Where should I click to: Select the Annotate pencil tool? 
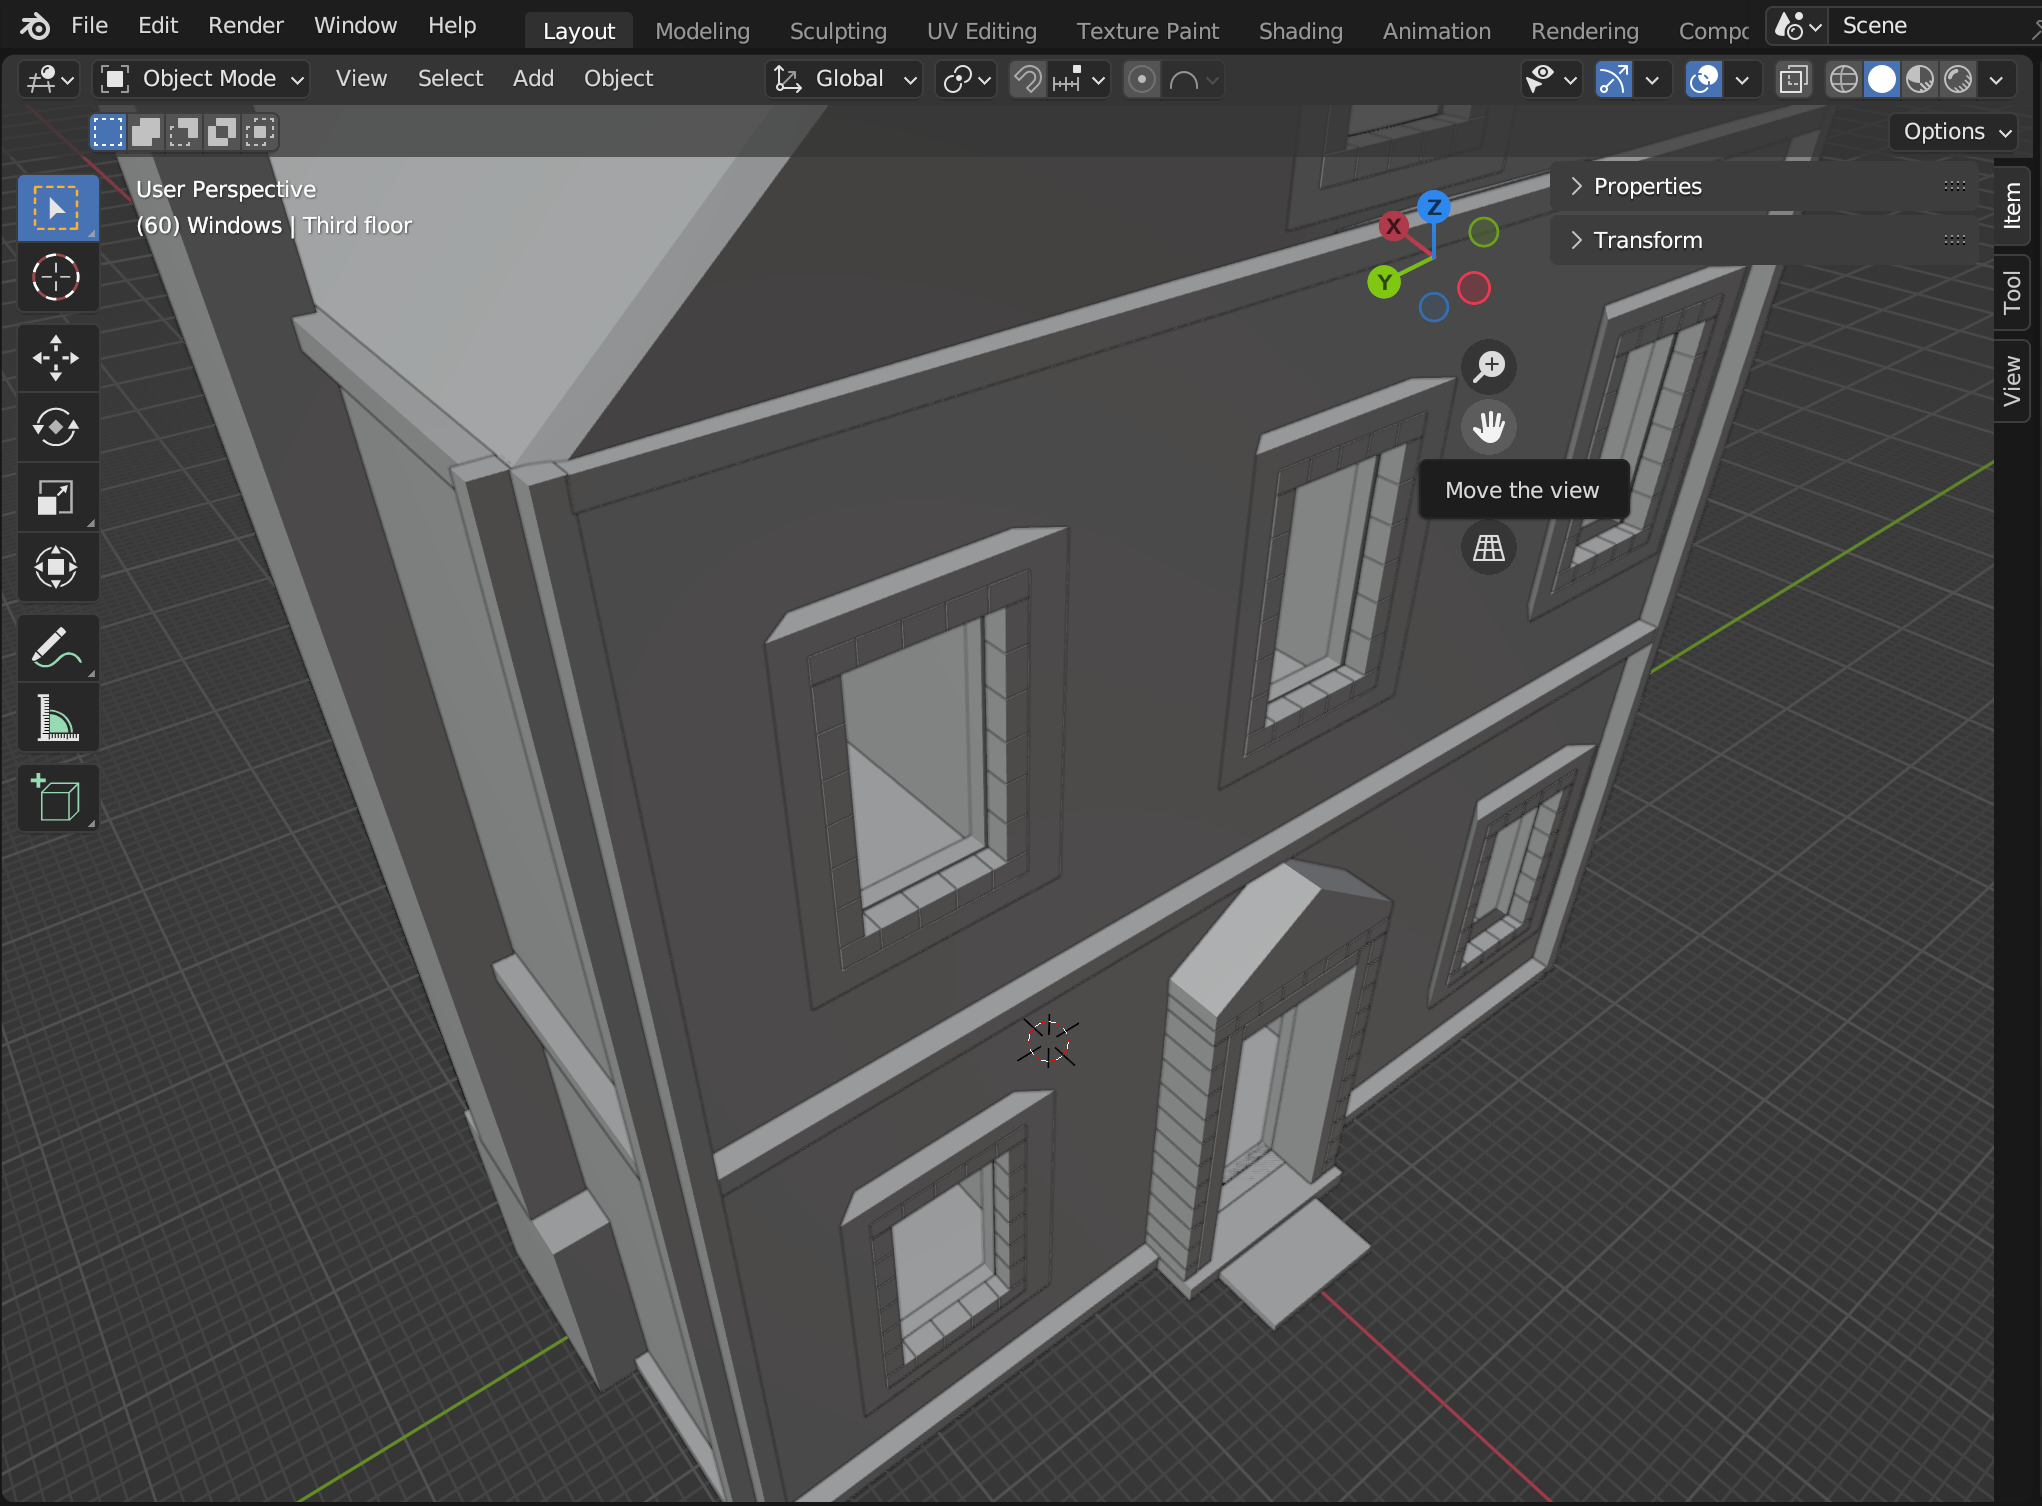click(56, 648)
